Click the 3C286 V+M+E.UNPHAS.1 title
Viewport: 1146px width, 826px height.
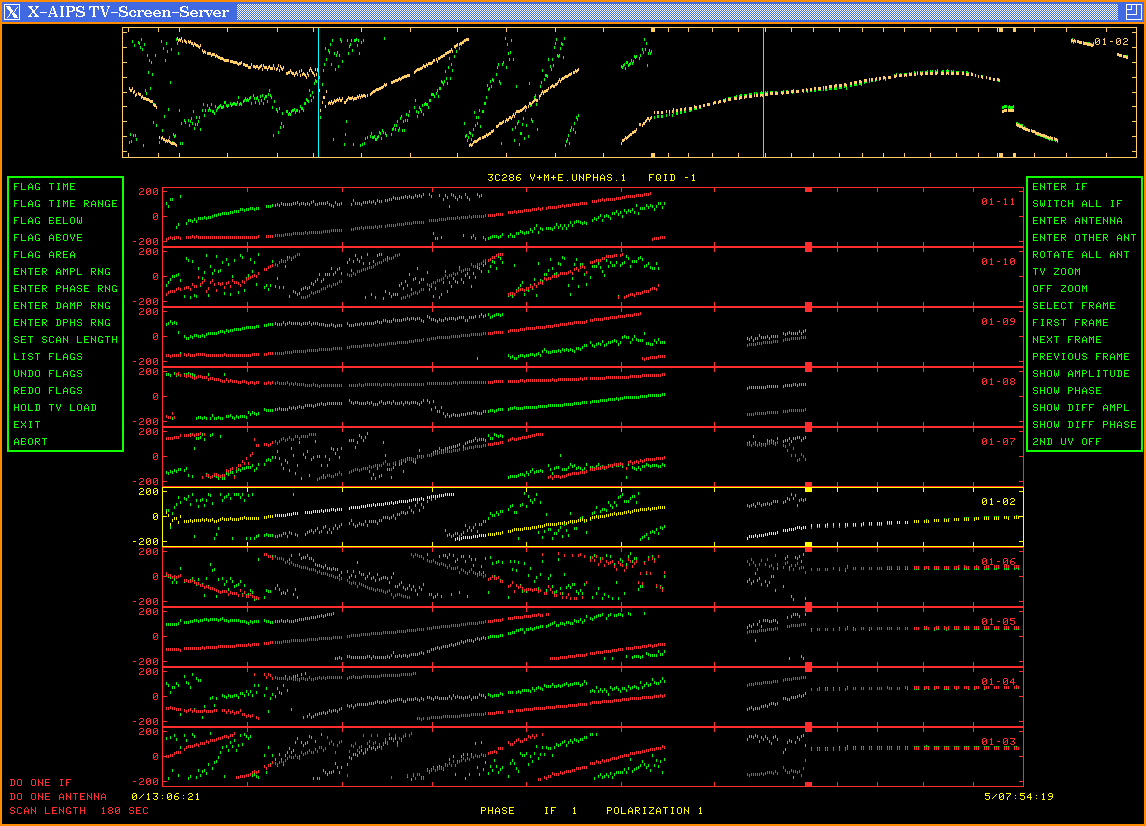coord(557,178)
